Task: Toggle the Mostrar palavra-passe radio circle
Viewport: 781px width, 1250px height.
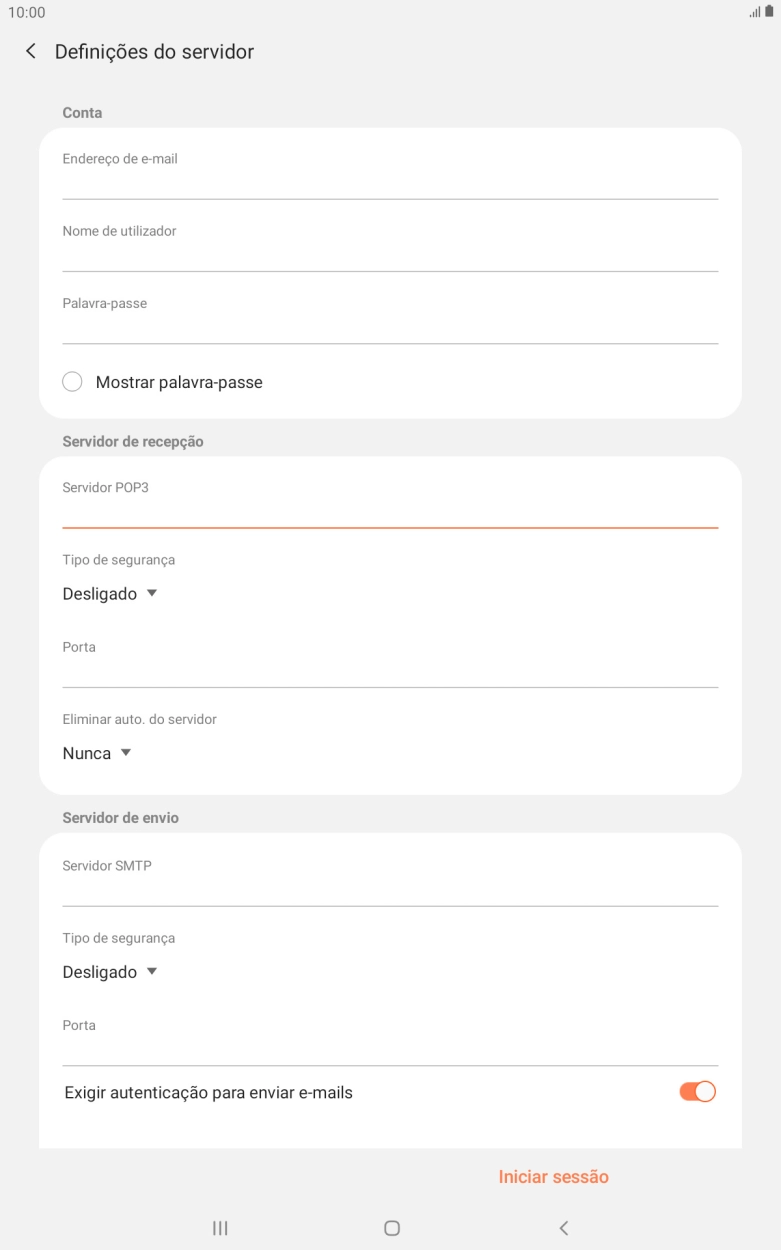Action: (71, 381)
